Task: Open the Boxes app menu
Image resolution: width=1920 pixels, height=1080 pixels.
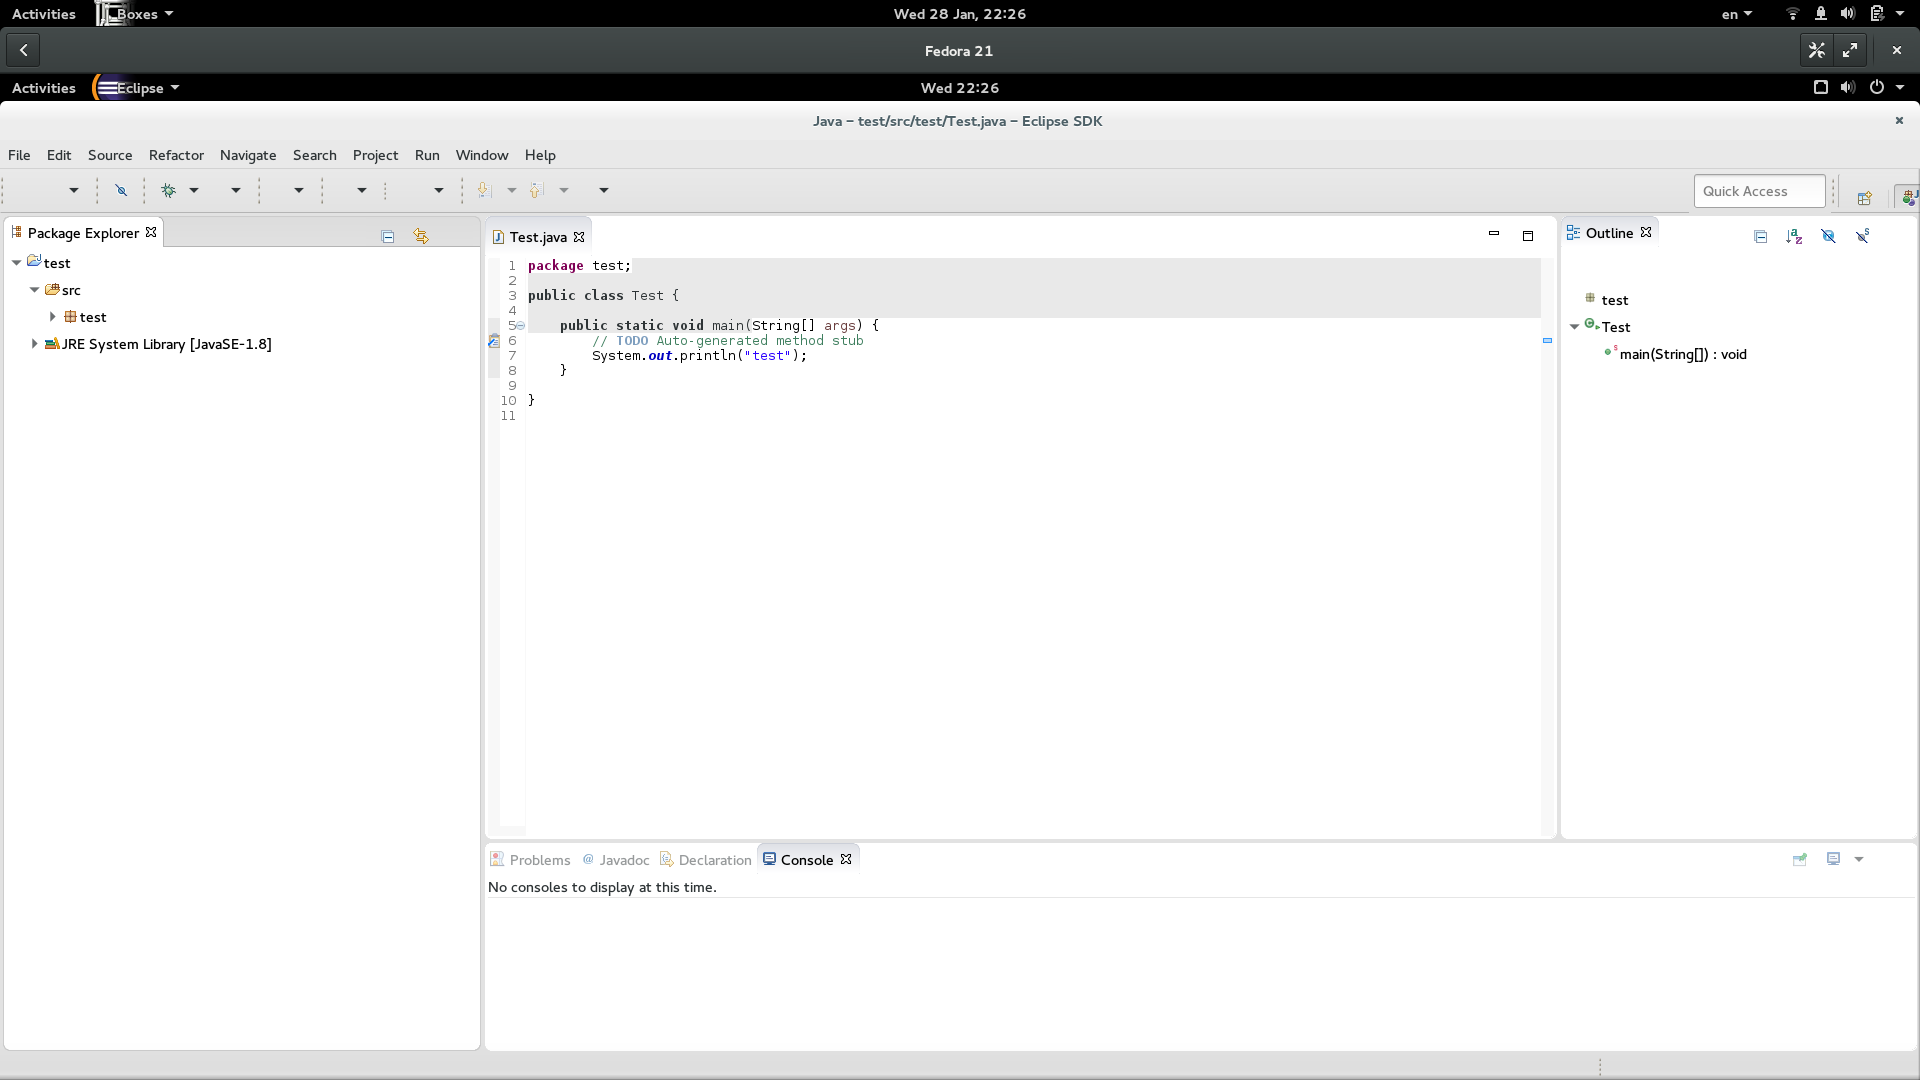Action: pyautogui.click(x=135, y=14)
